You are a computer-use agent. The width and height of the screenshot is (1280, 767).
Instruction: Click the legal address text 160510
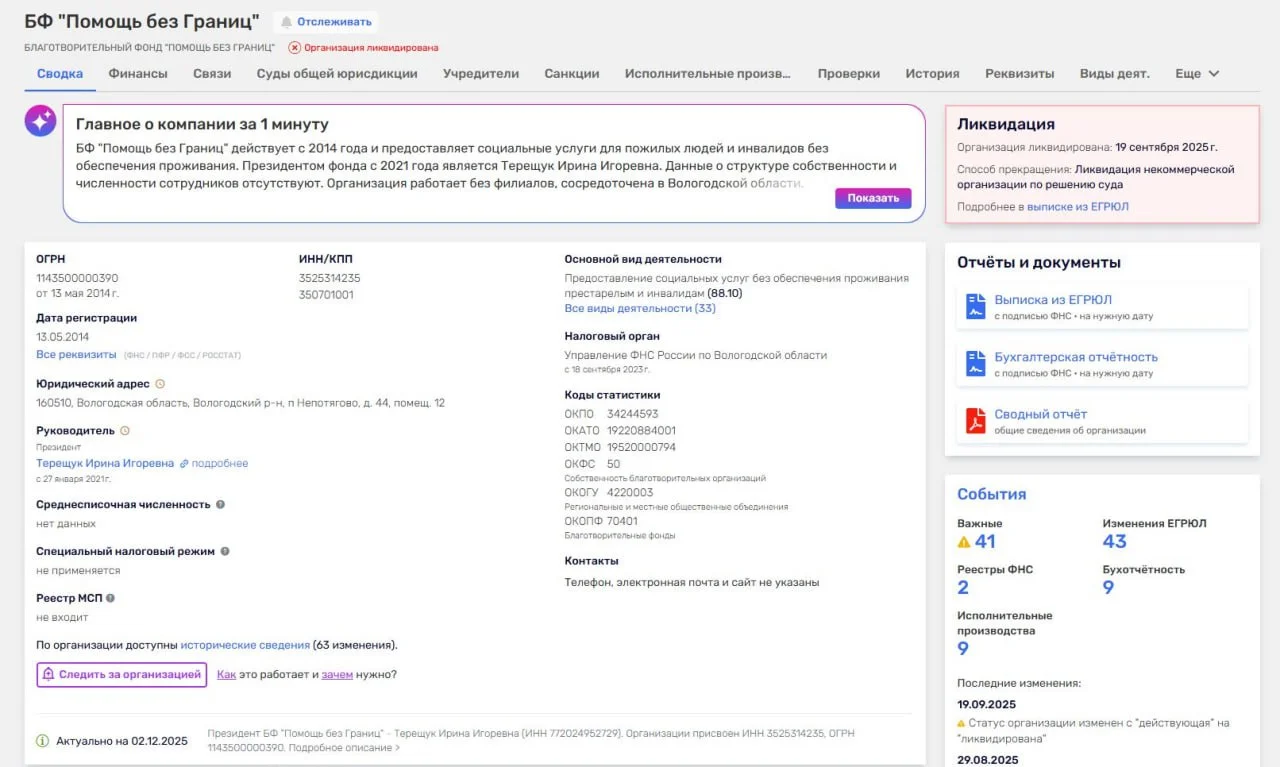pyautogui.click(x=240, y=403)
